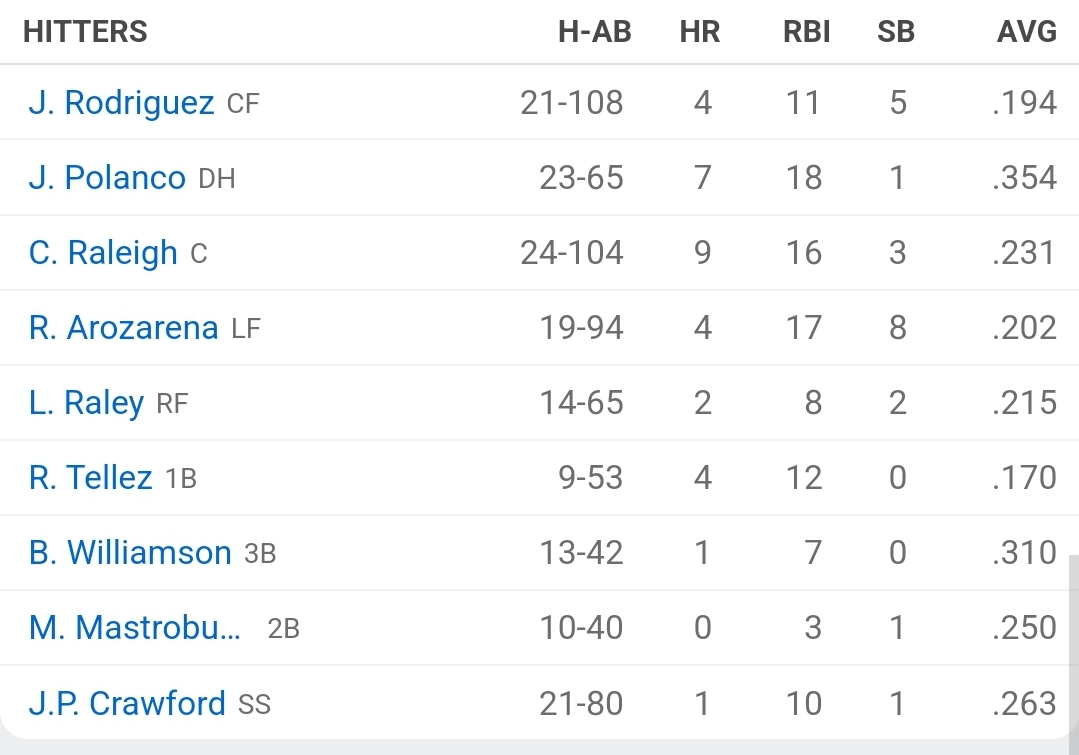1079x755 pixels.
Task: Click R. Arozarena player link
Action: tap(123, 328)
